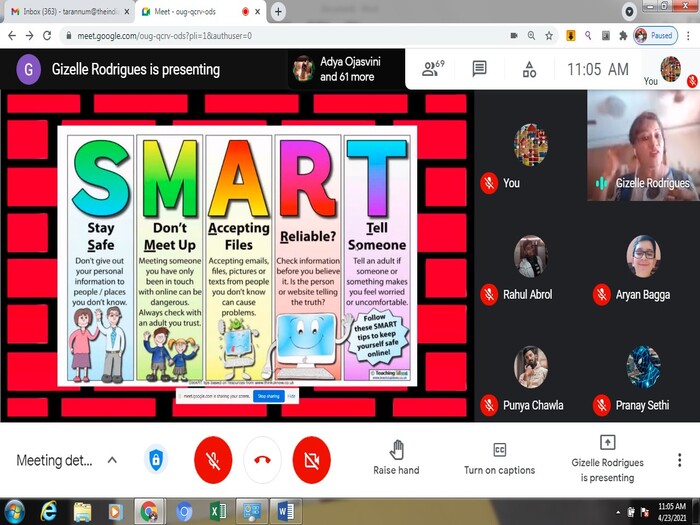The image size is (700, 525).
Task: Click Punya Chawla participant avatar
Action: (530, 367)
